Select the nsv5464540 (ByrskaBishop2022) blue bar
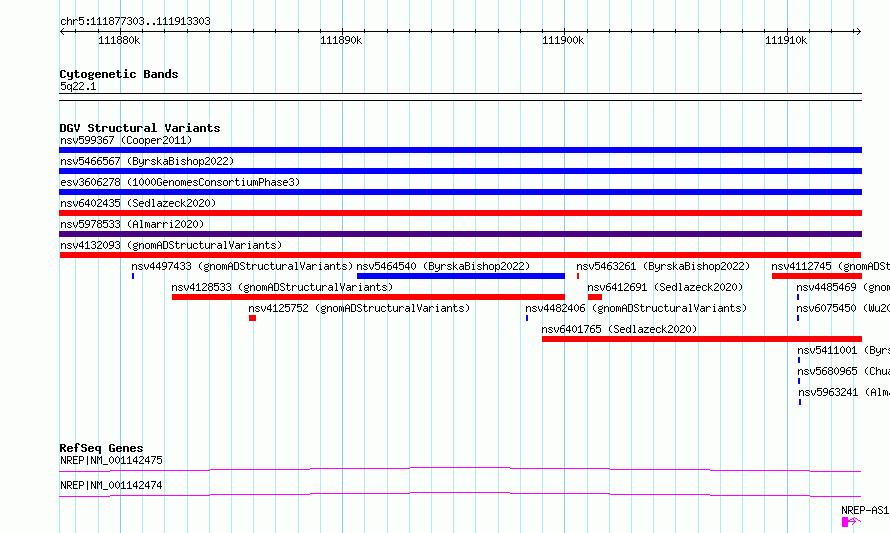The width and height of the screenshot is (890, 533). pos(461,276)
